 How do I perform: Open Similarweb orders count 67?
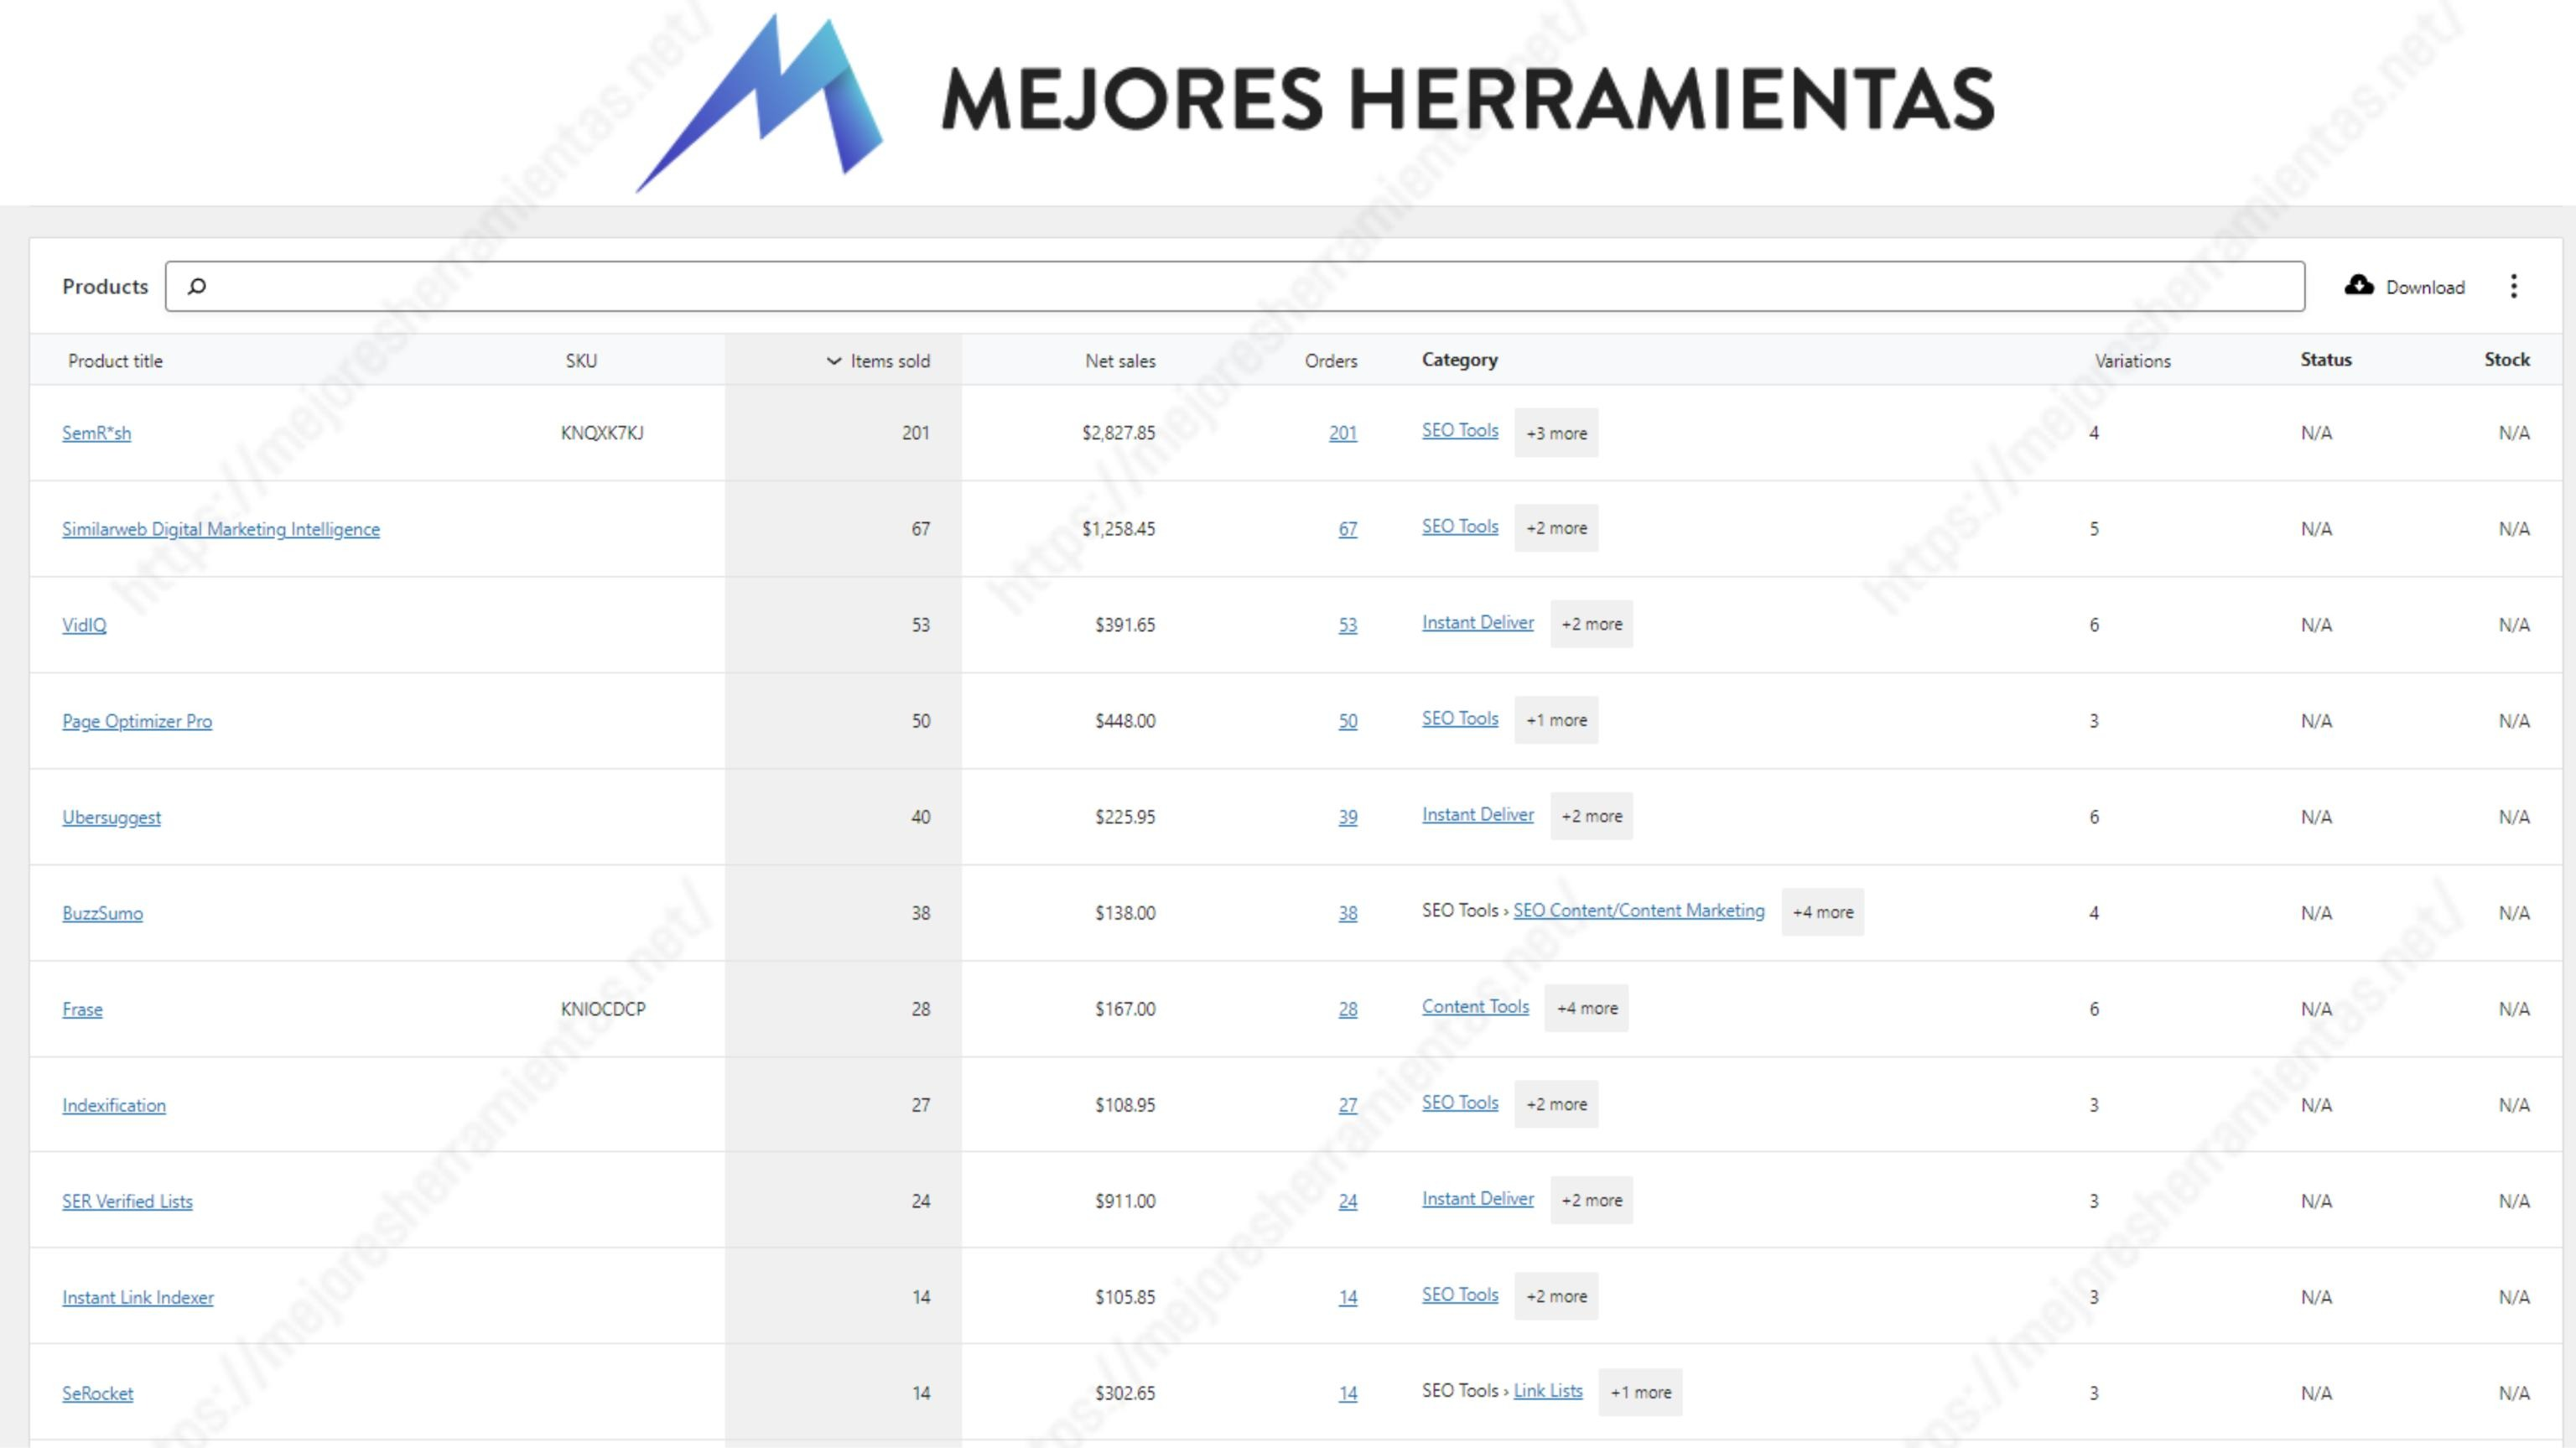[1348, 529]
